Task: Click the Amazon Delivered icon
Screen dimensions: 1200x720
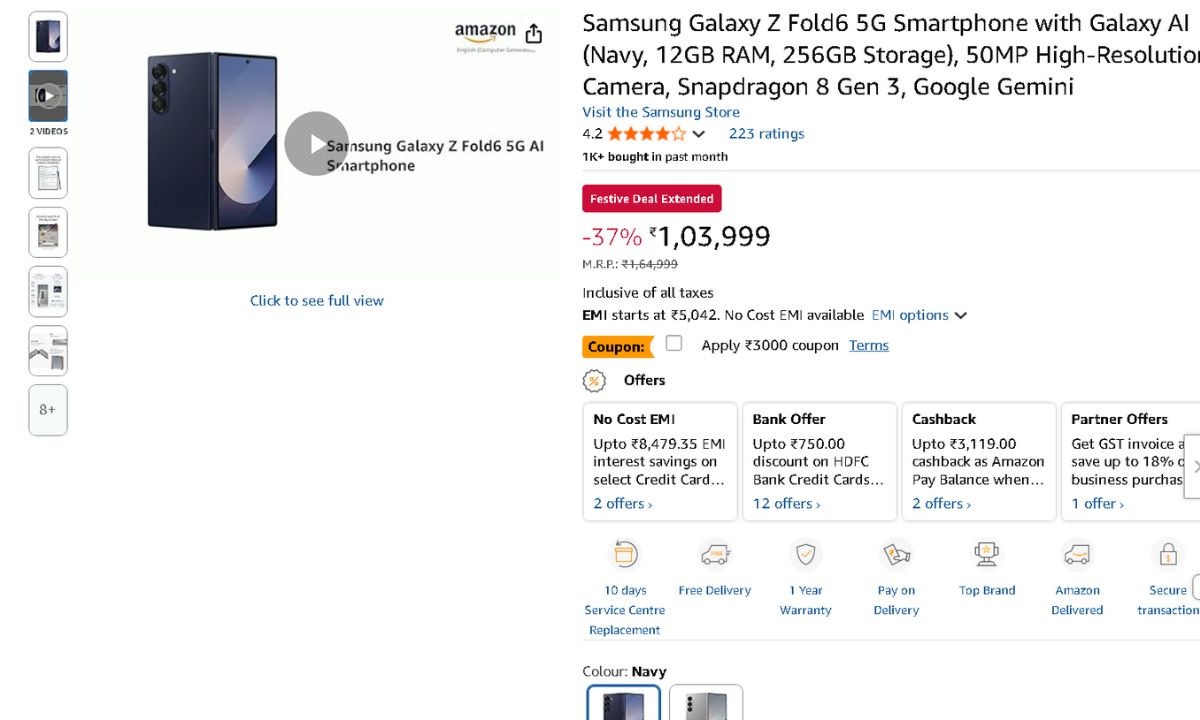Action: 1077,554
